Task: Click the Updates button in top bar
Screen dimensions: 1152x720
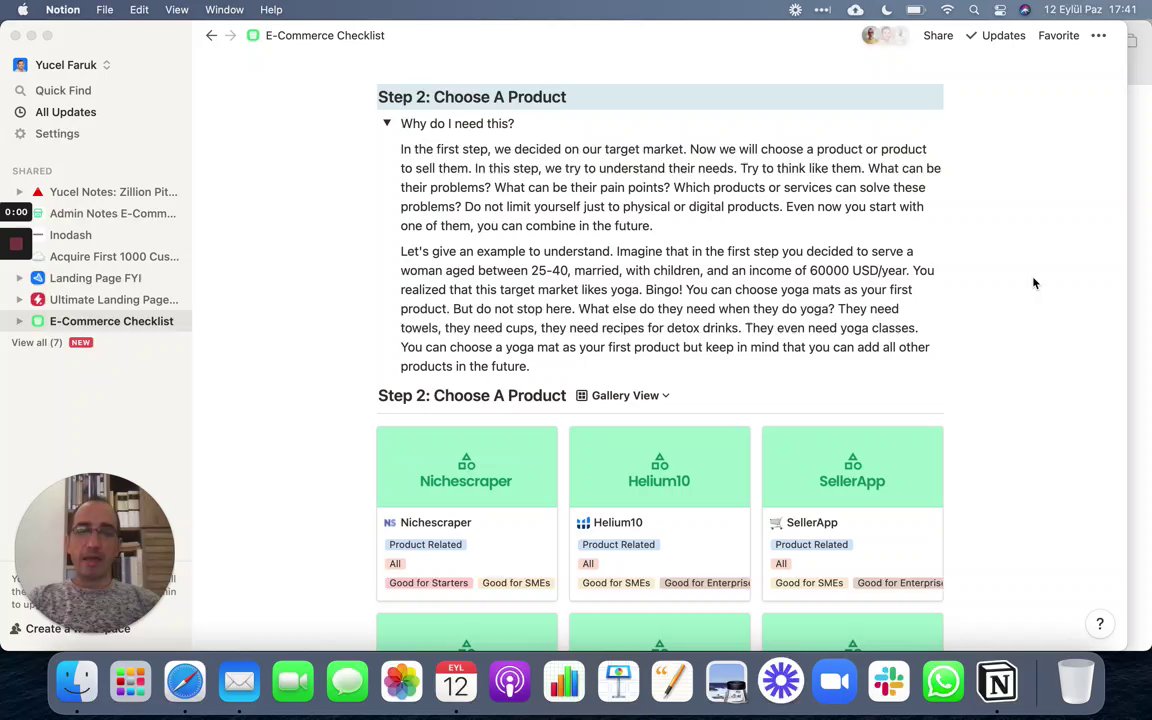Action: click(996, 35)
